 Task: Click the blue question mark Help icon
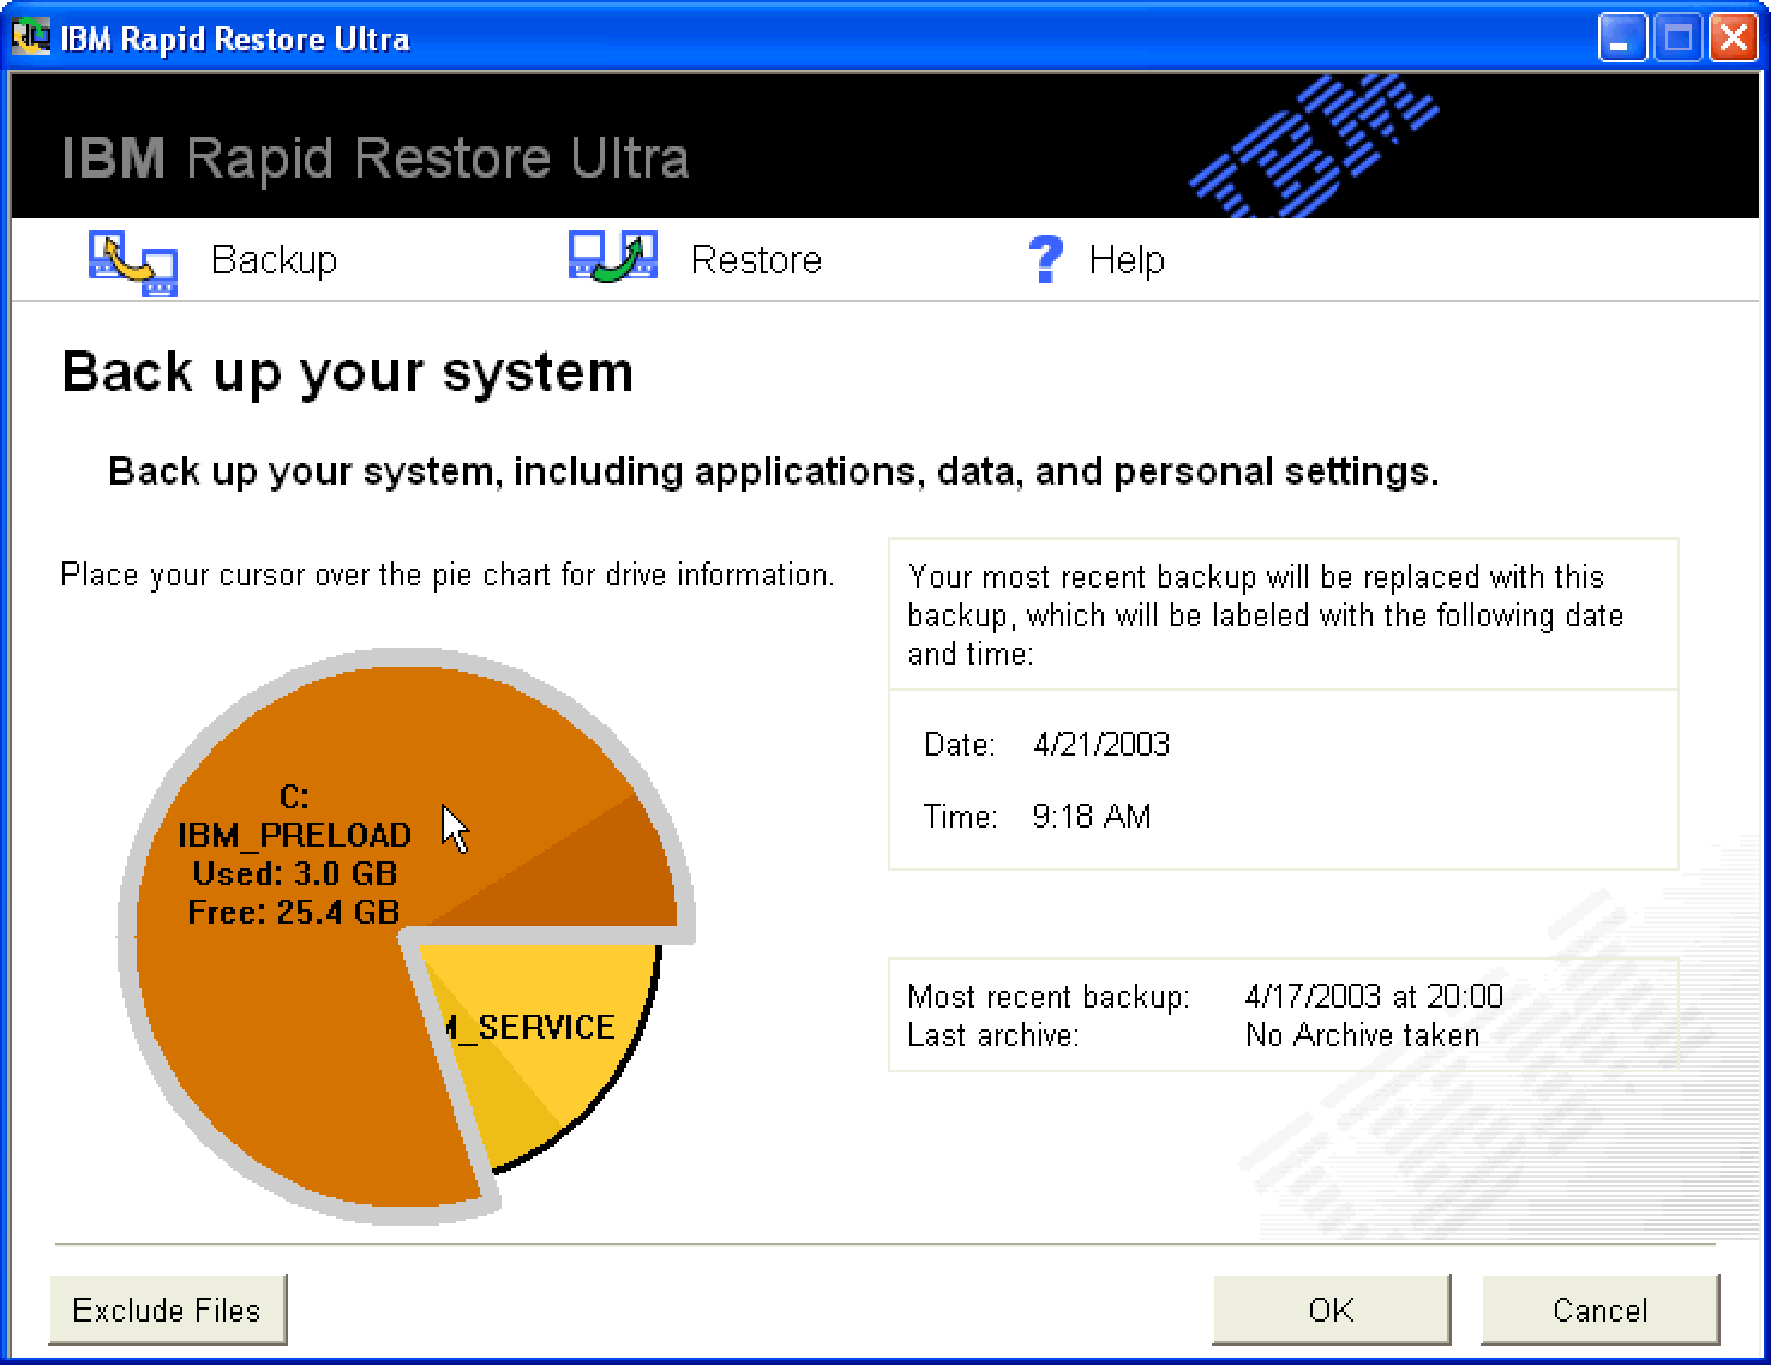1046,259
